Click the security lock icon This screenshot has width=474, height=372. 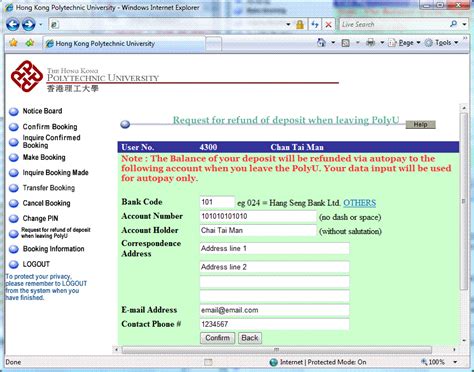300,24
